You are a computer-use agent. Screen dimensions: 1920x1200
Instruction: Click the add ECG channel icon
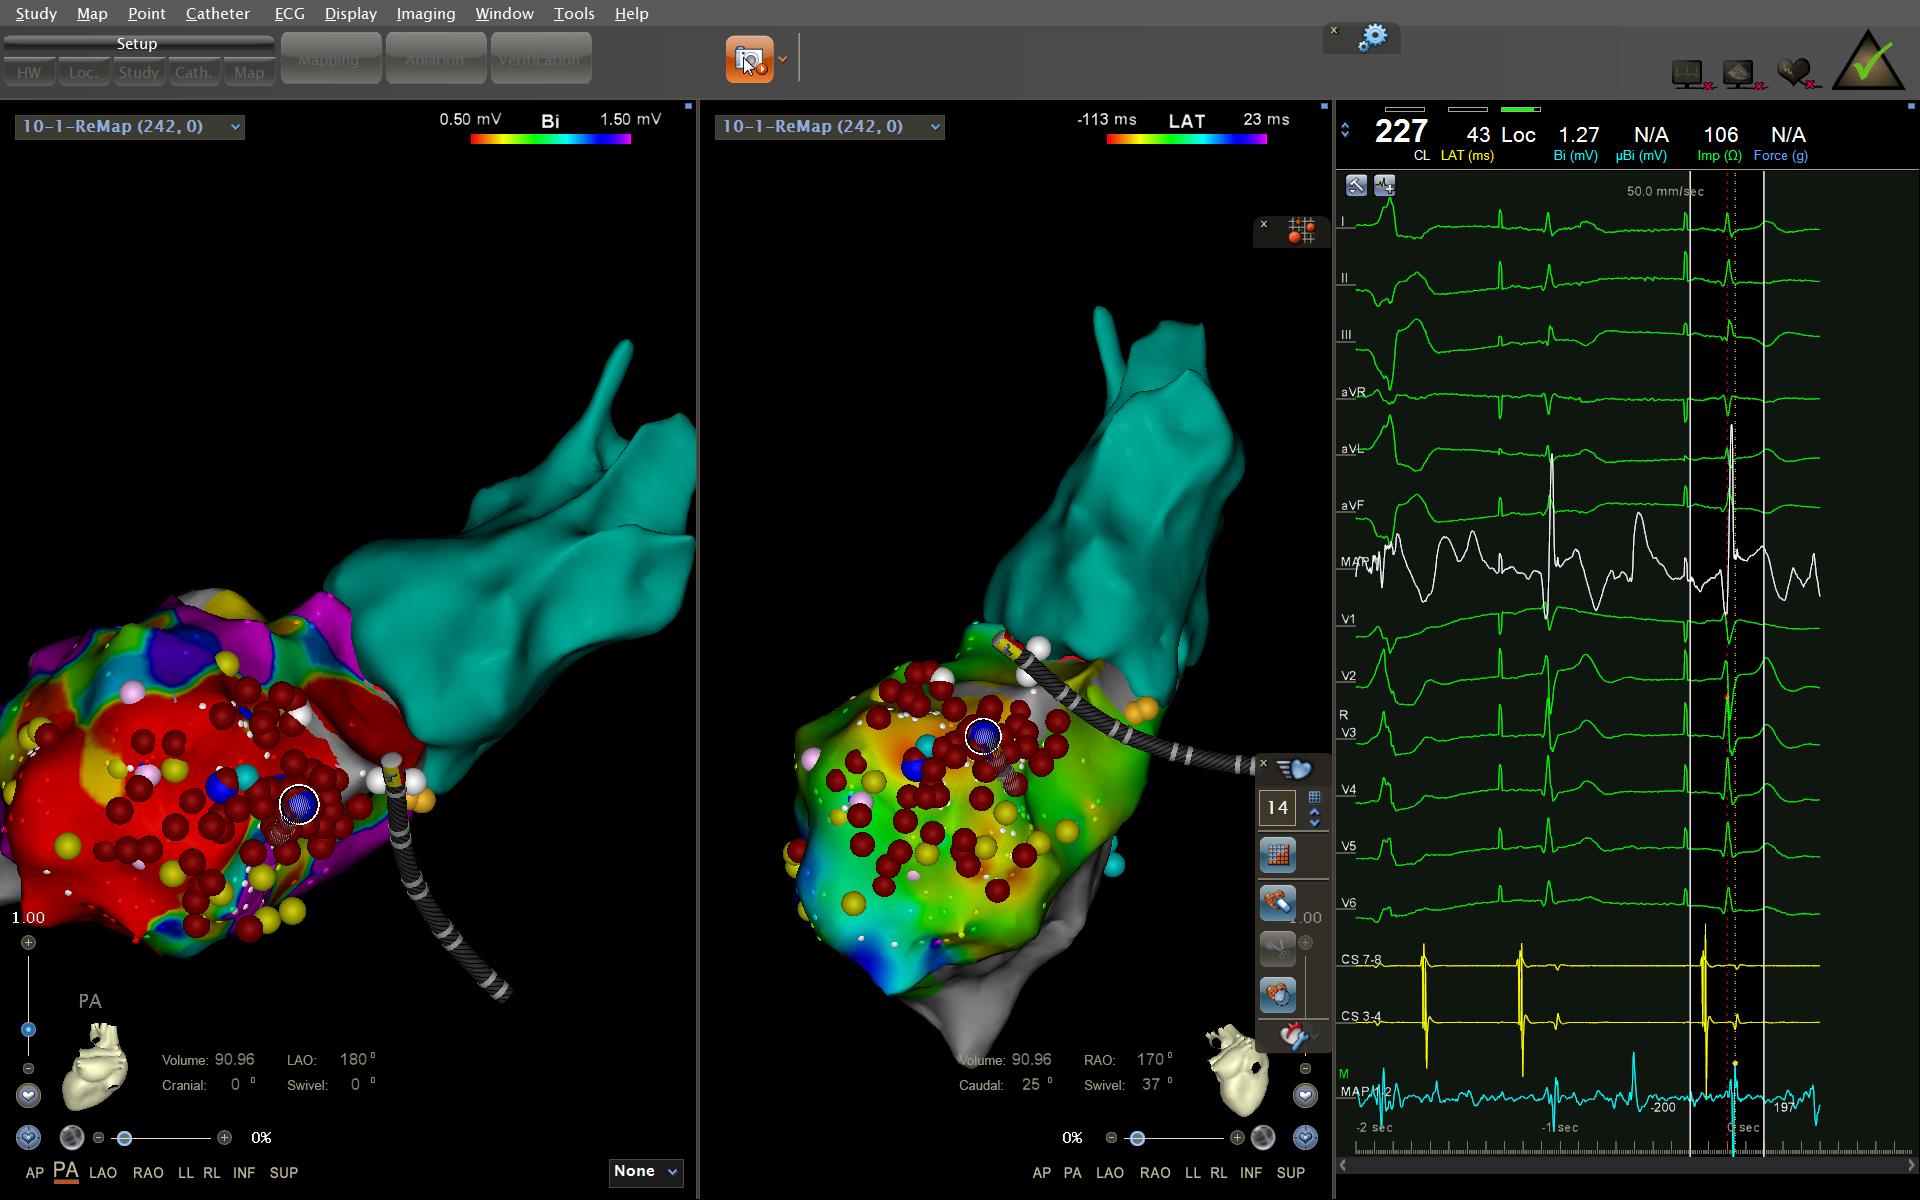tap(1385, 185)
